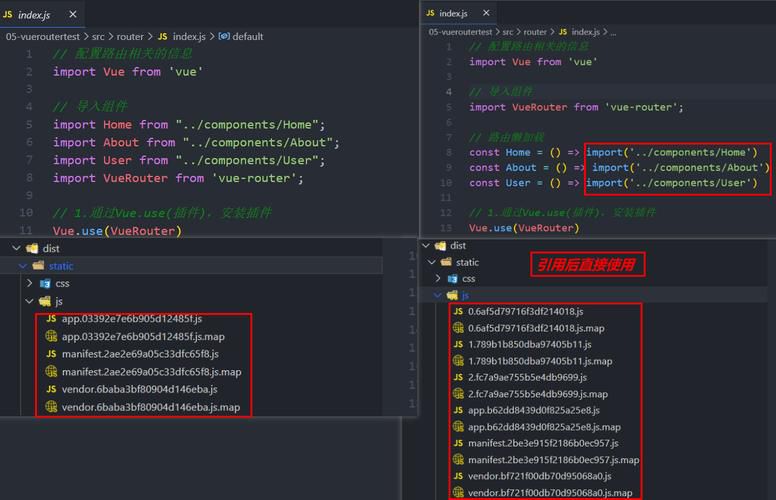The width and height of the screenshot is (776, 500).
Task: Open manifest.2ae2e69a05c33dfc65f8.js.map file
Action: (151, 372)
